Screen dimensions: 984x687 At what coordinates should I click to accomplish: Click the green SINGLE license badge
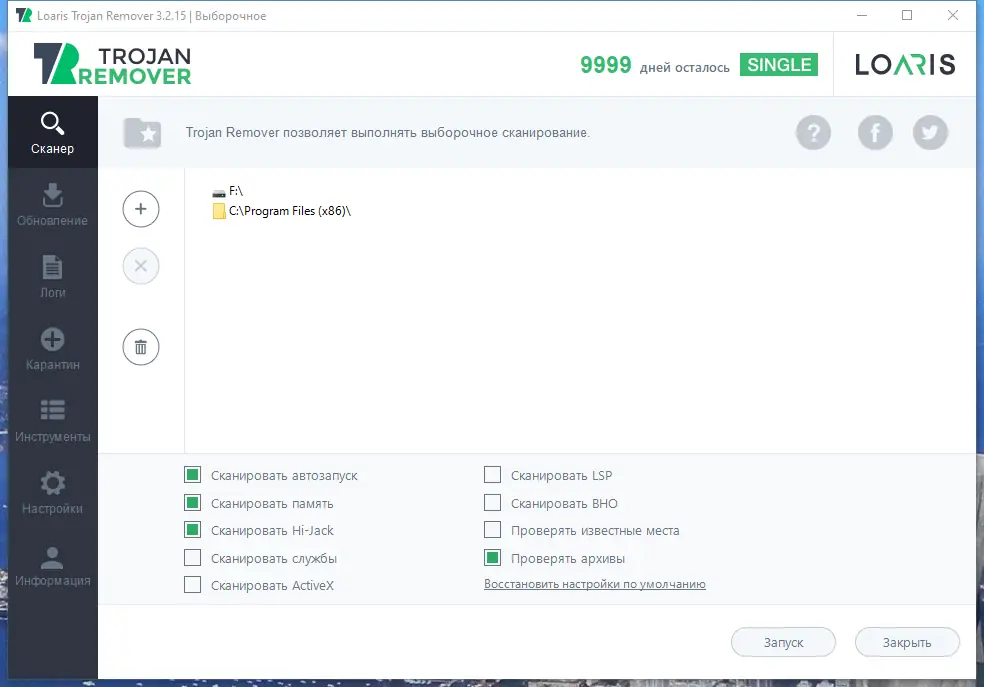coord(779,65)
